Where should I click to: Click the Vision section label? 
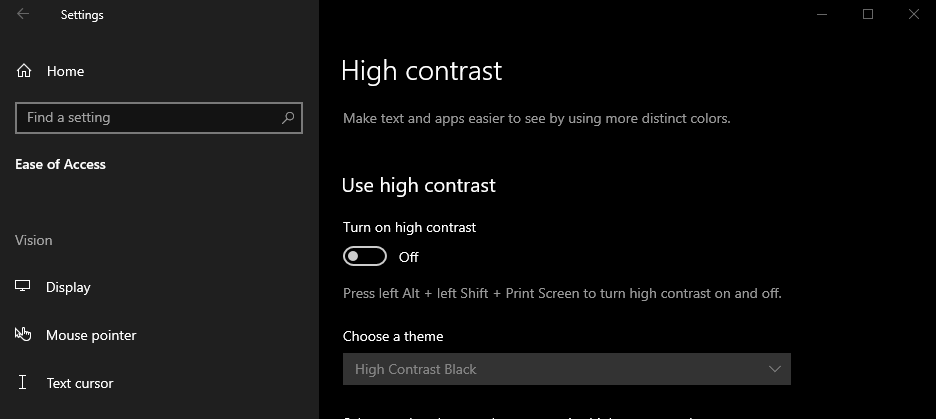(x=33, y=240)
